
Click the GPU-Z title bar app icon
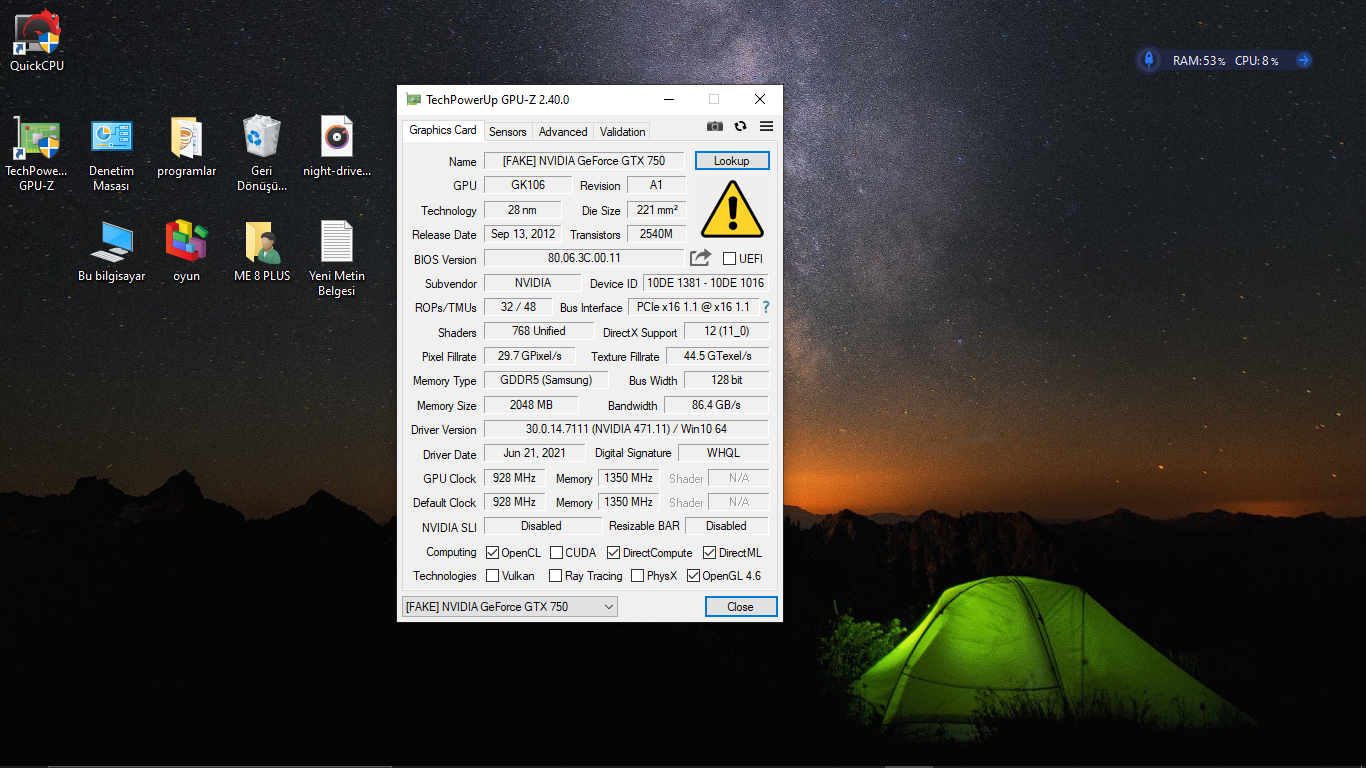tap(413, 99)
